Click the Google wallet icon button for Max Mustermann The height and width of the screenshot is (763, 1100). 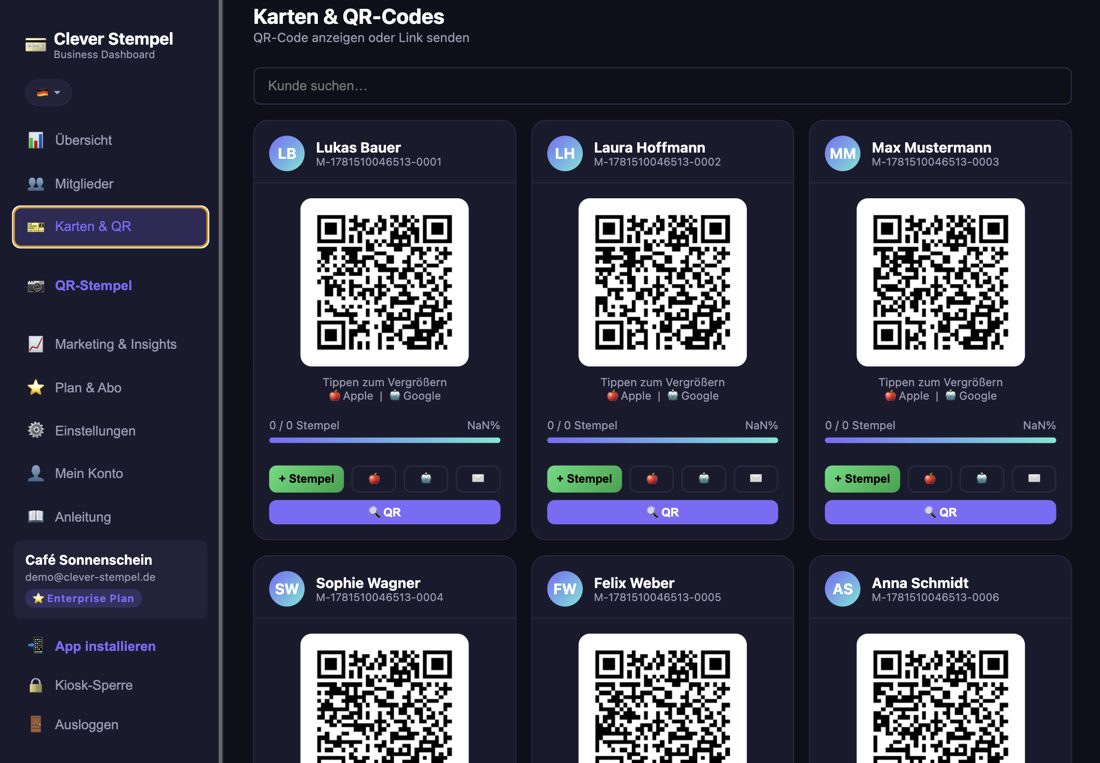[x=981, y=479]
